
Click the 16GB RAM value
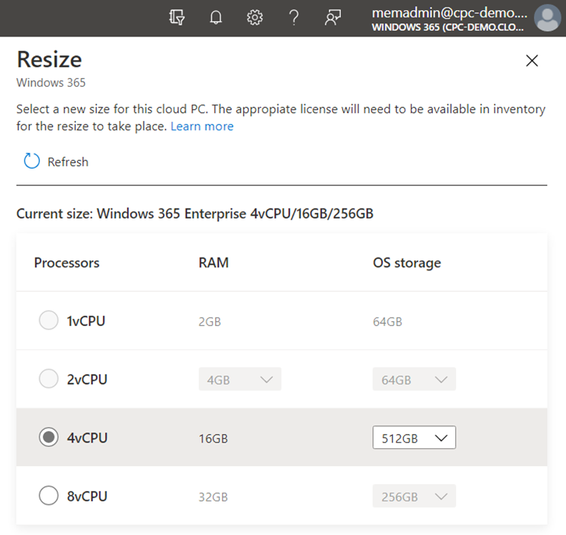point(213,438)
